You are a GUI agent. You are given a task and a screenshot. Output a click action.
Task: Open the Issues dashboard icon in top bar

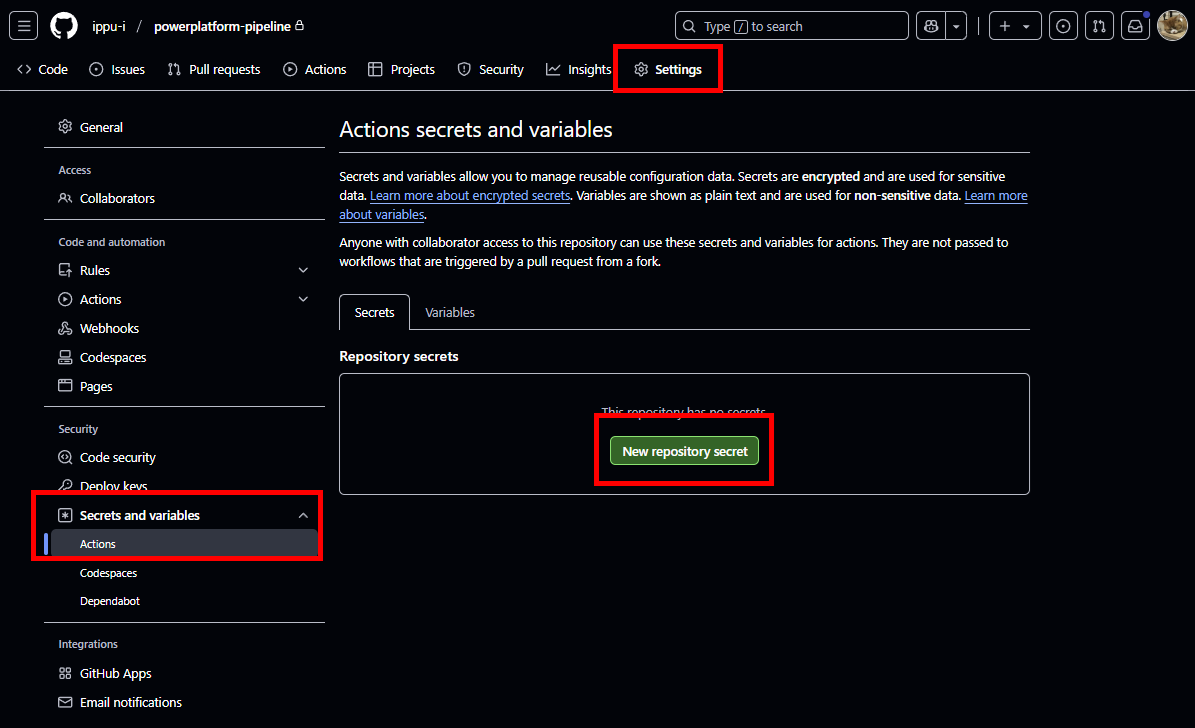(1063, 25)
